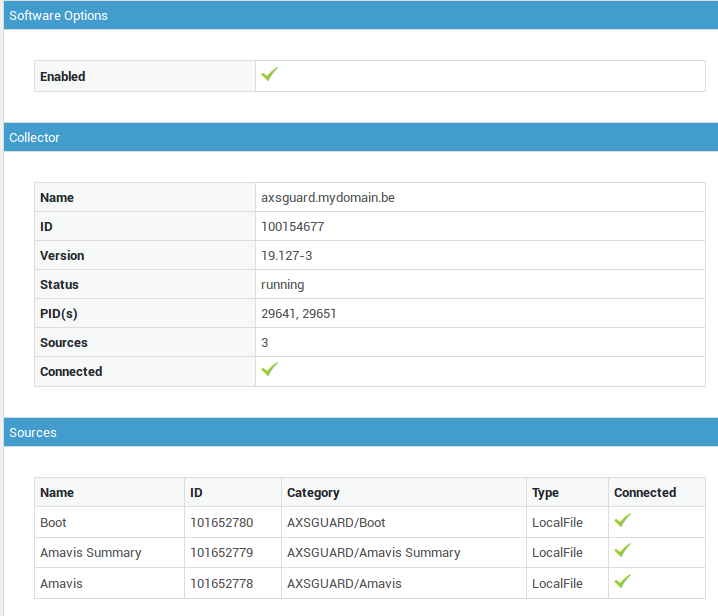Click the Collector section header
Screen dimensions: 718x616
pyautogui.click(x=361, y=137)
